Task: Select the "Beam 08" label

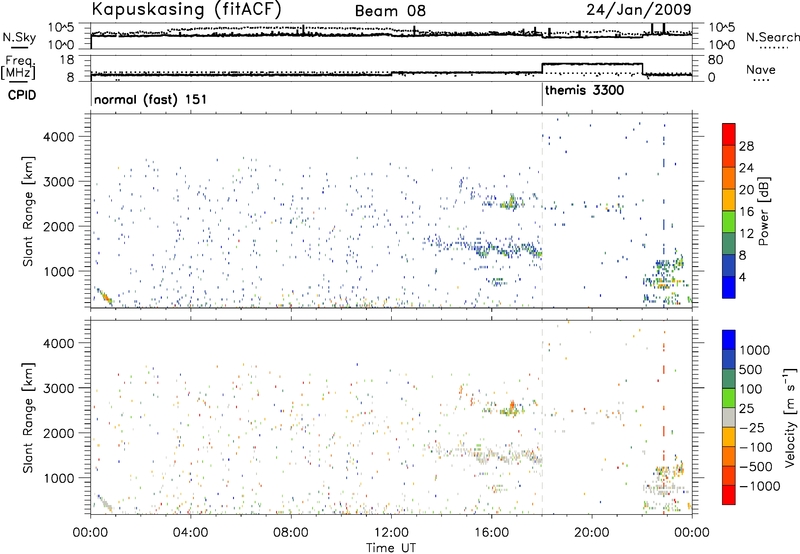Action: coord(390,11)
